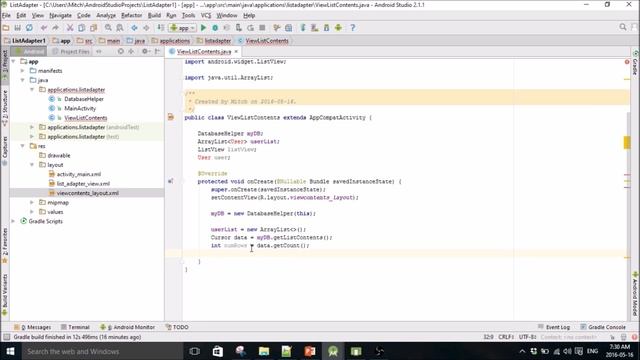
Task: Click the Cut scissors icon
Action: 70,28
